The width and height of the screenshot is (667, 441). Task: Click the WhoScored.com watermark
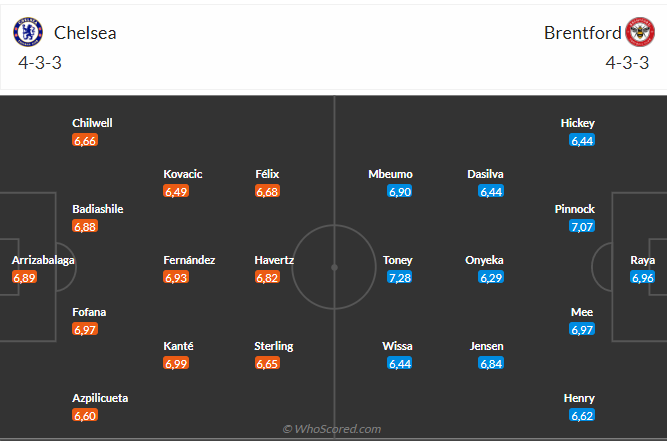333,429
